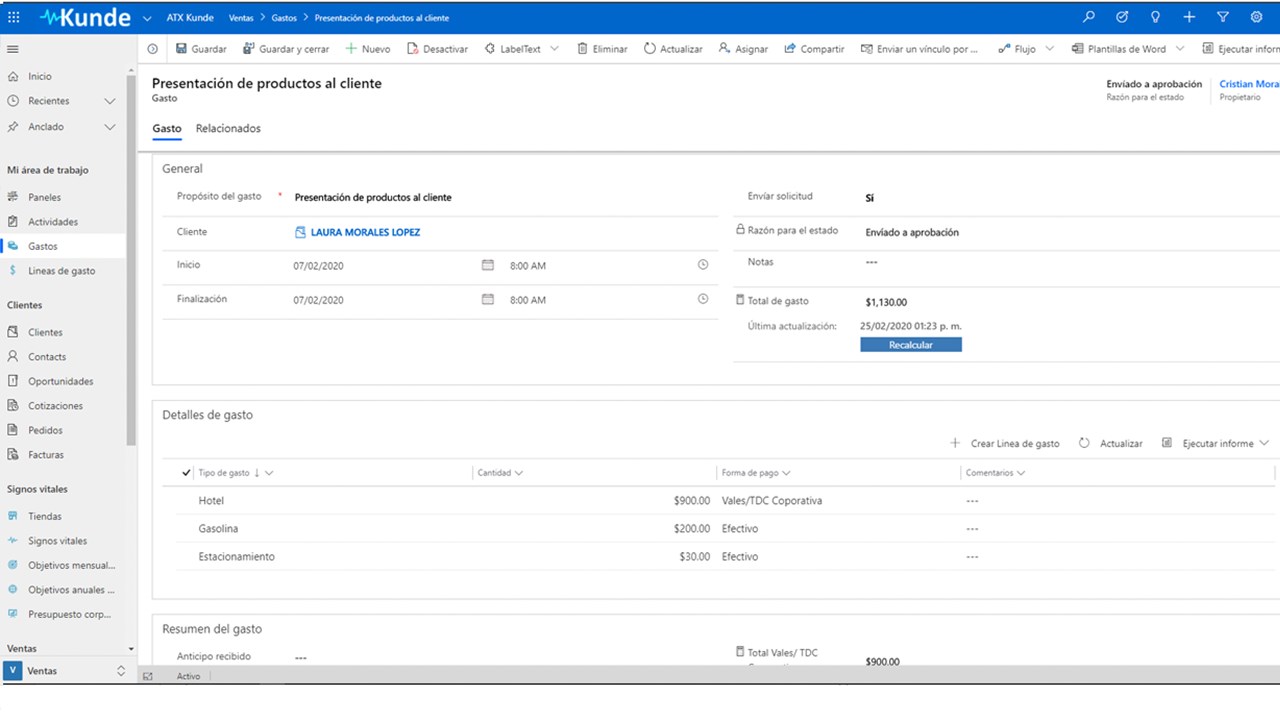The image size is (1280, 720).
Task: Open the Comentarios column dropdown
Action: [x=1021, y=473]
